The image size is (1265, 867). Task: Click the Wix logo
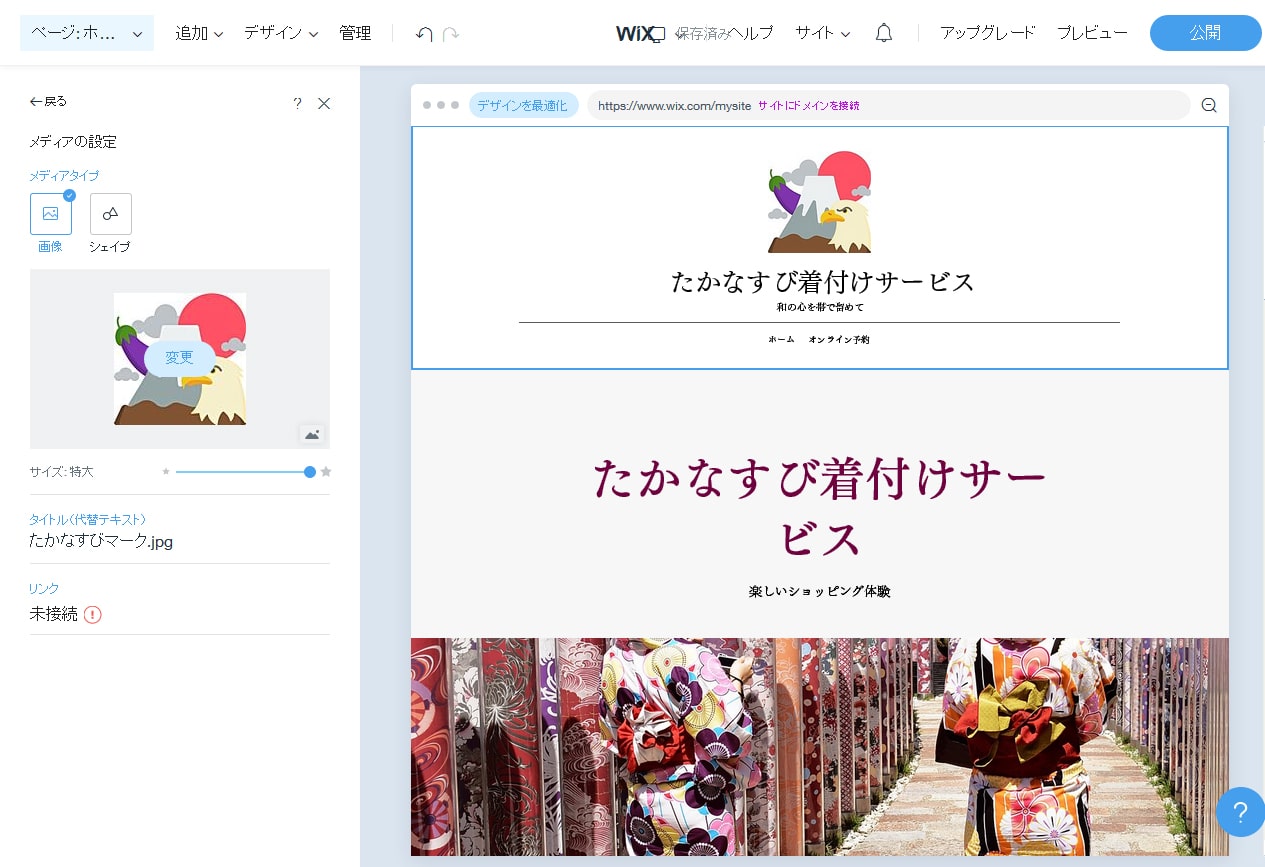click(633, 33)
